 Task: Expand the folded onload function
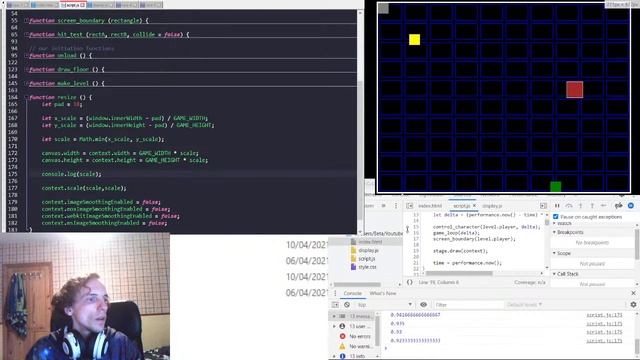[x=26, y=56]
